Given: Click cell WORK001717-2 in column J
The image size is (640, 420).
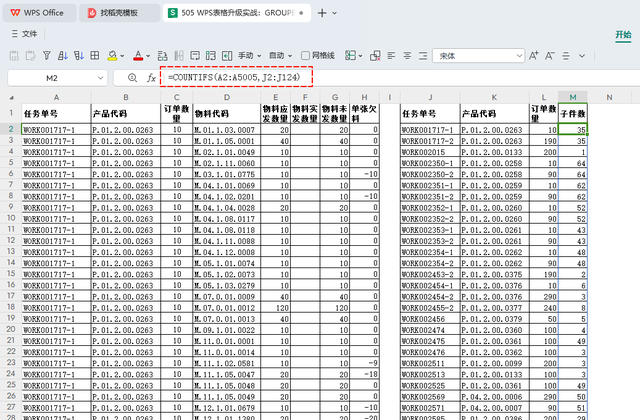Looking at the screenshot, I should coord(430,141).
